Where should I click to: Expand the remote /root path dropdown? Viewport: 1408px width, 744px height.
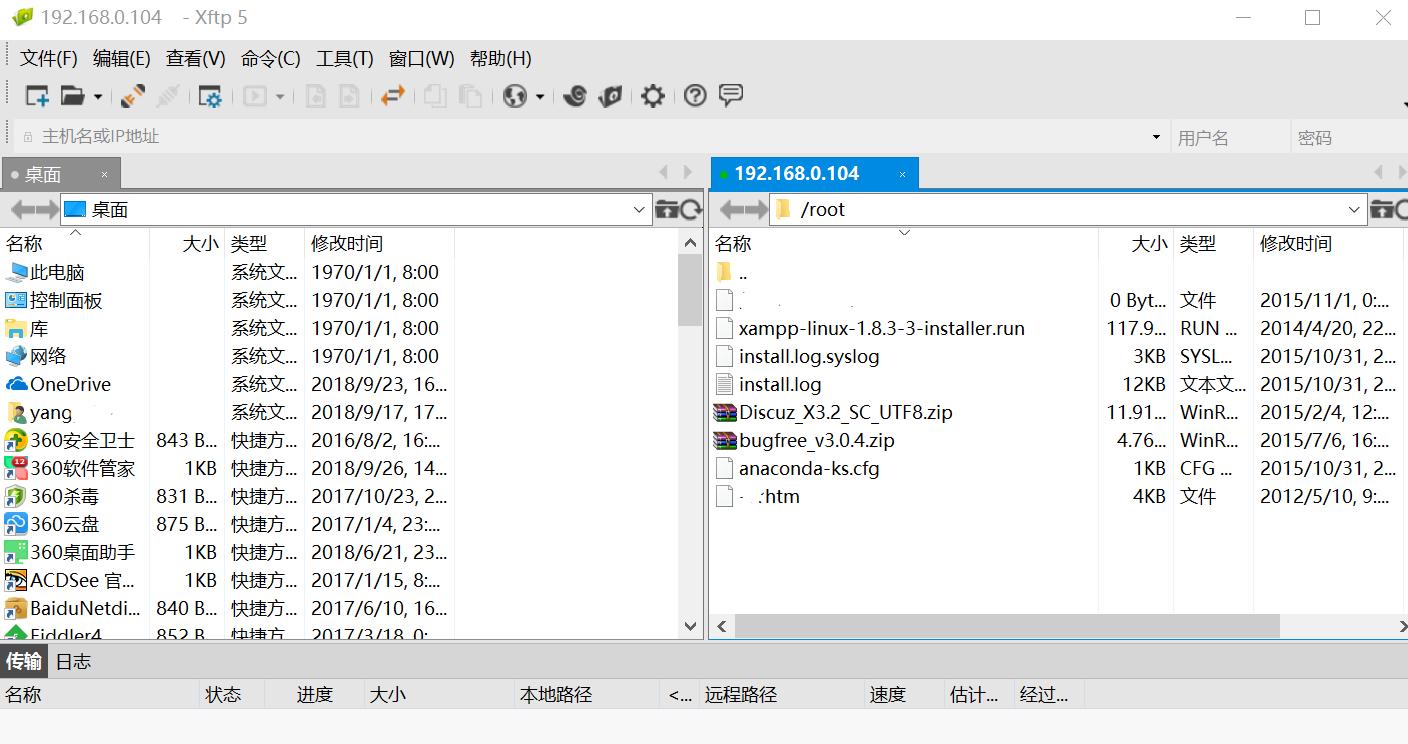[1354, 210]
